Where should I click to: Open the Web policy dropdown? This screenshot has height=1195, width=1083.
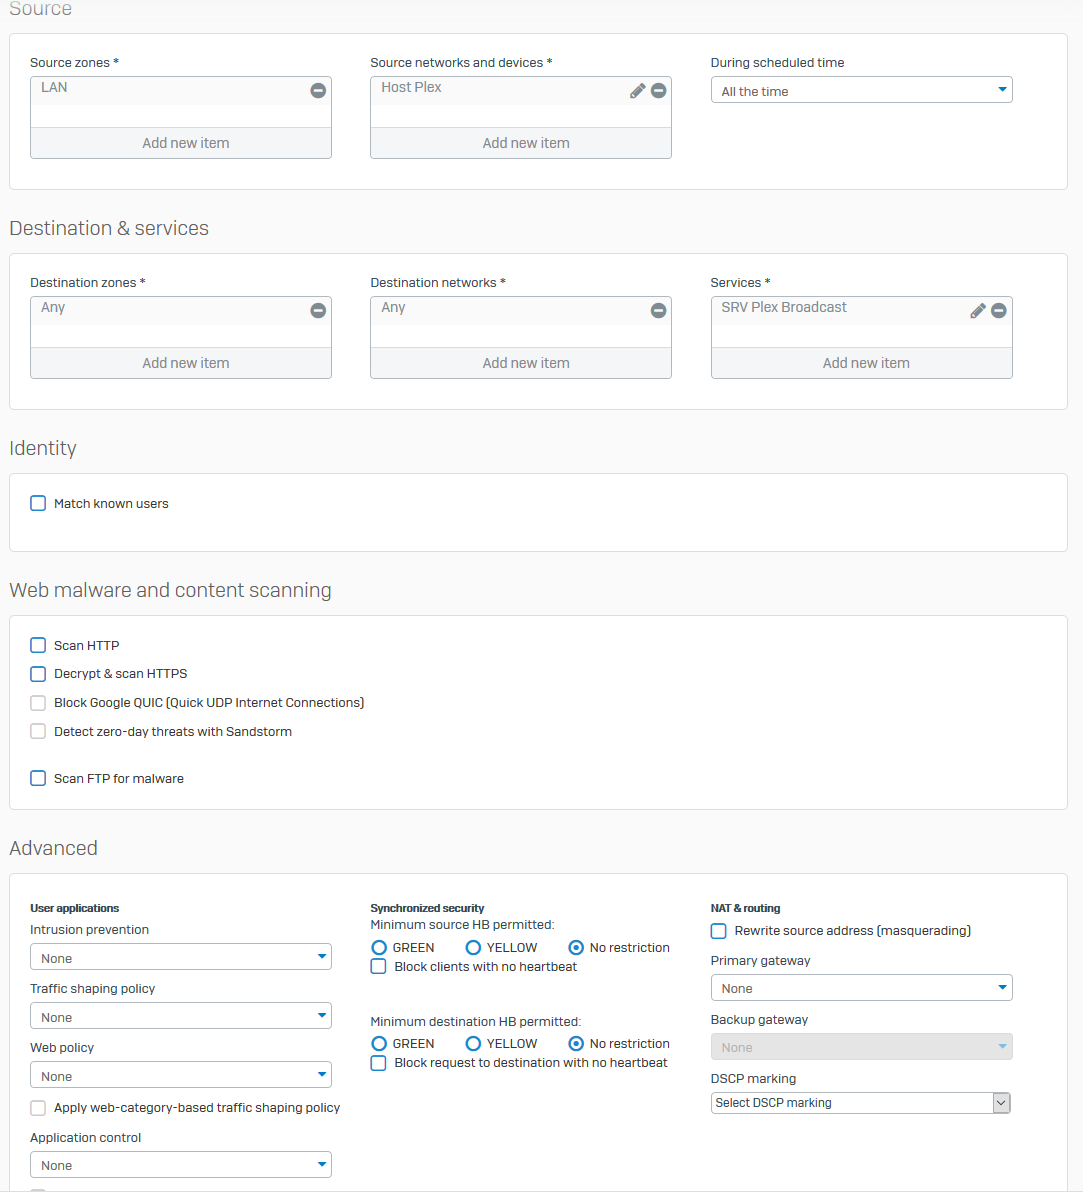(180, 1075)
